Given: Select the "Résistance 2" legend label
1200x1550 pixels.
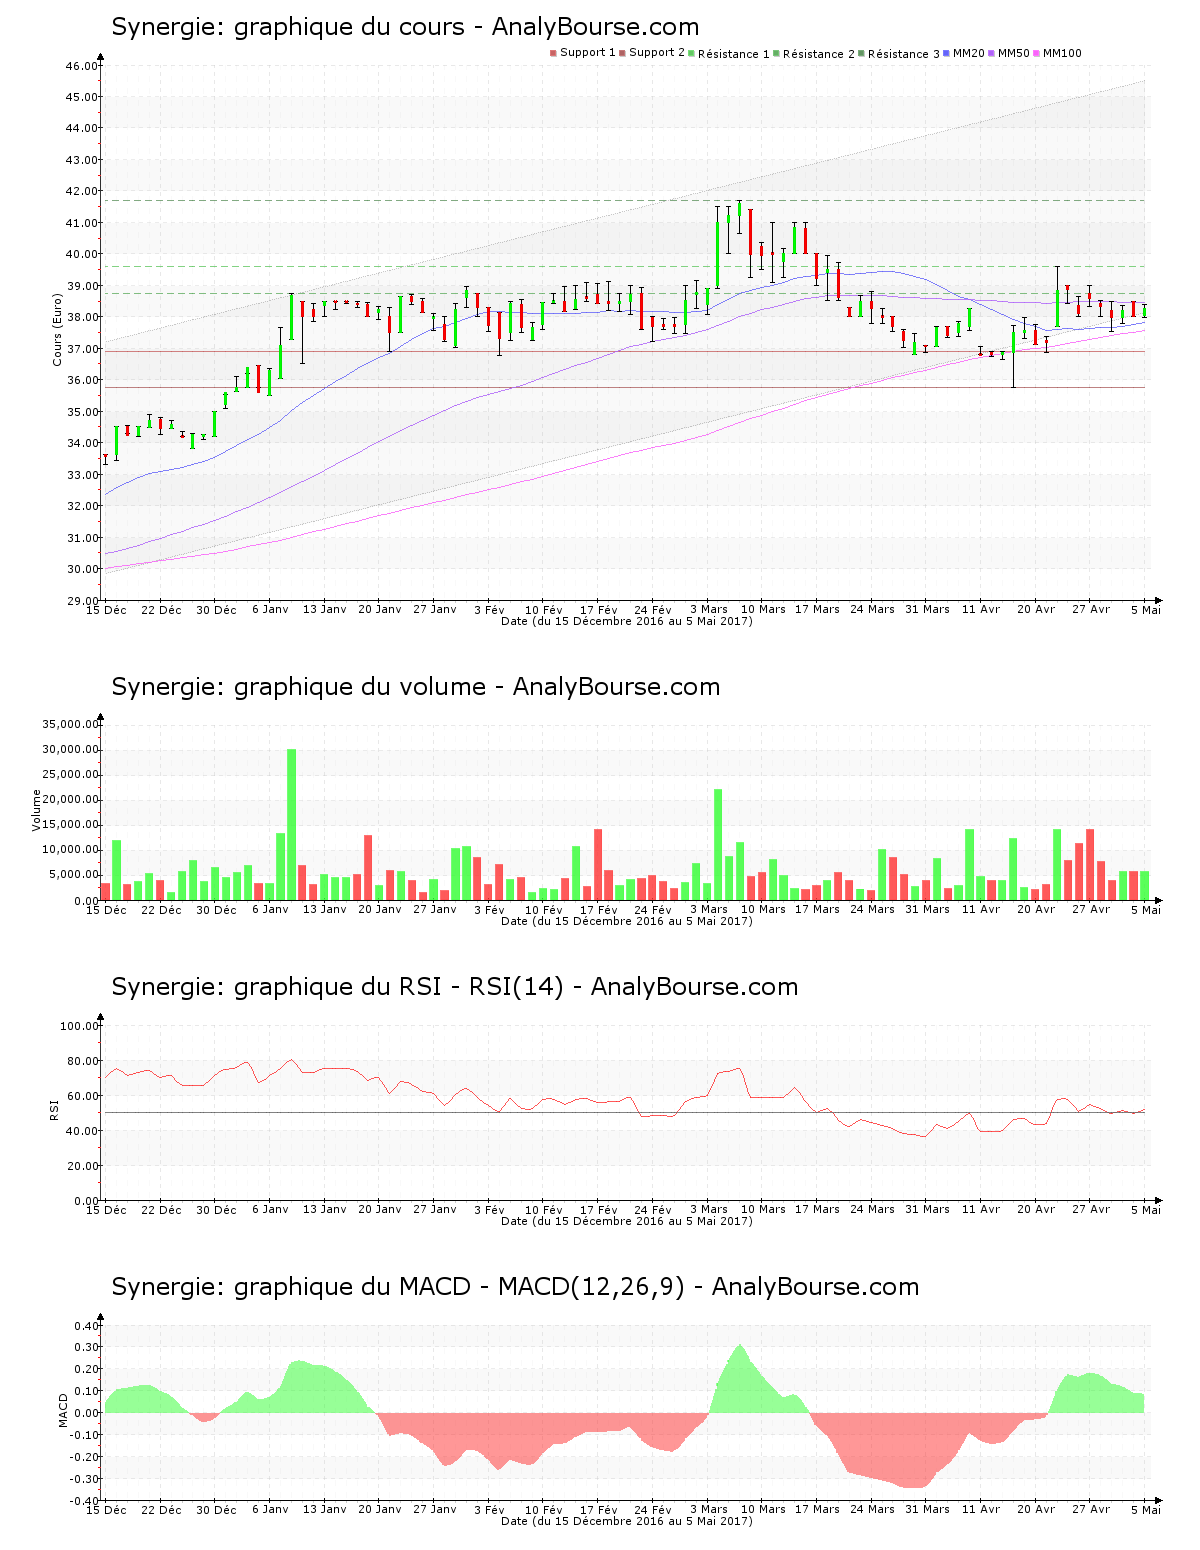Looking at the screenshot, I should click(x=819, y=54).
